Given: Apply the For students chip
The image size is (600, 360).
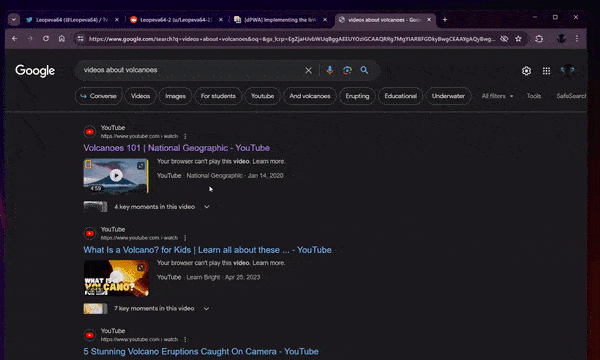Looking at the screenshot, I should coord(218,96).
